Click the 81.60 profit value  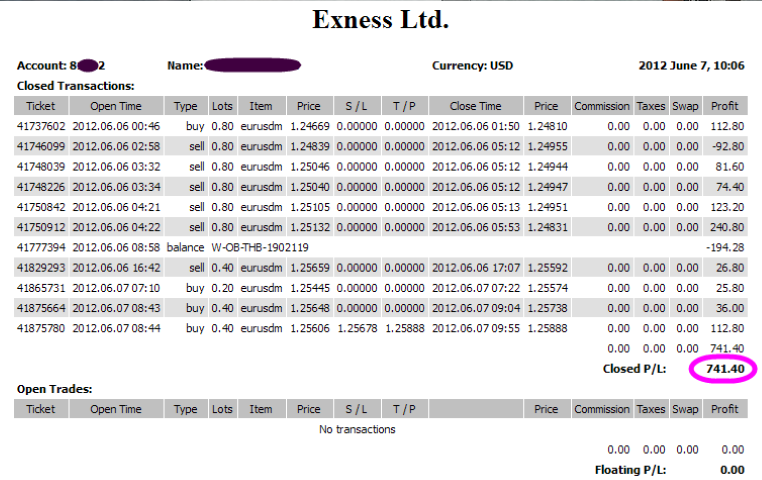(729, 167)
